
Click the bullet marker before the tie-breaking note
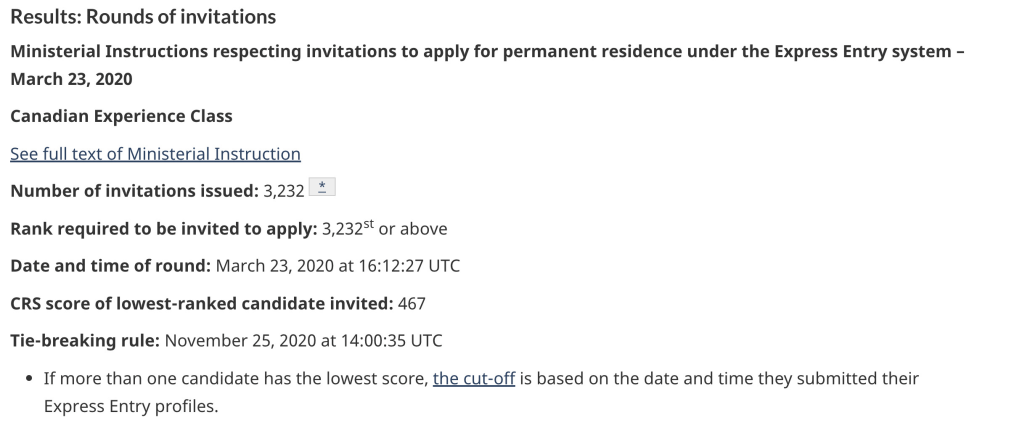pyautogui.click(x=29, y=380)
